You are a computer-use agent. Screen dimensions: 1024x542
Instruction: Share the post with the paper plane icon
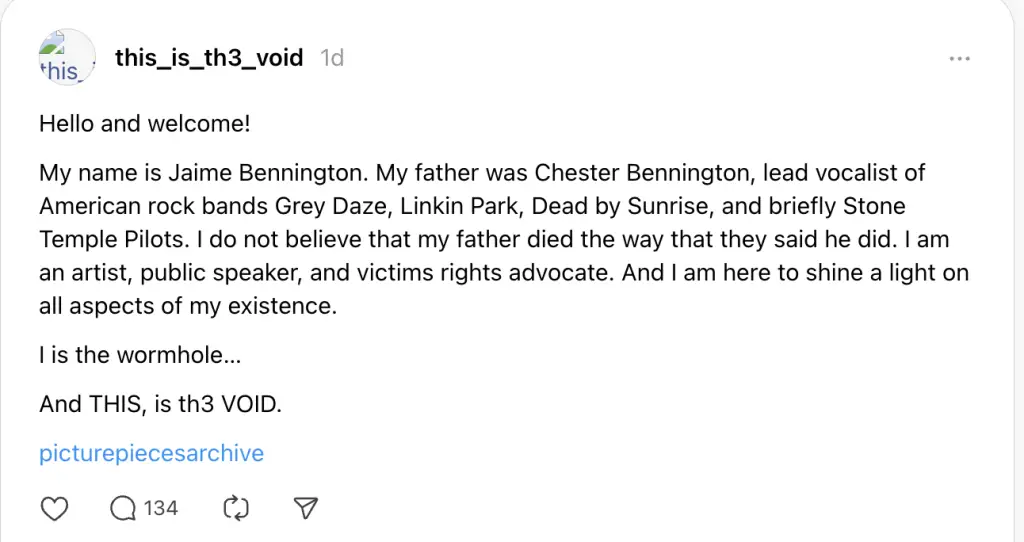pos(305,508)
